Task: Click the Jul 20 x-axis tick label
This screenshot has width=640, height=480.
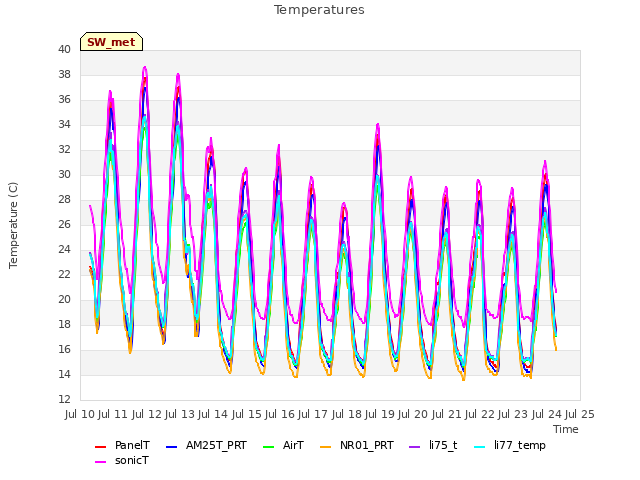Action: click(x=413, y=414)
